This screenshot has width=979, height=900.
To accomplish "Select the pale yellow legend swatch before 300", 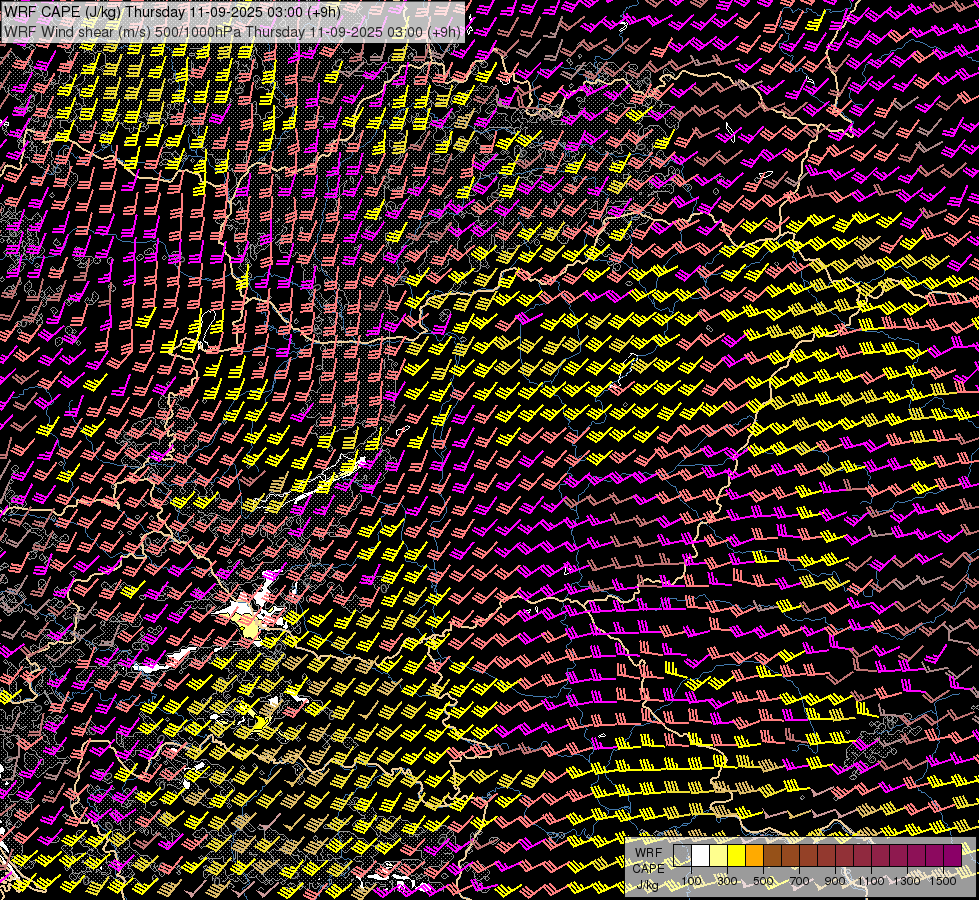I will pyautogui.click(x=719, y=856).
